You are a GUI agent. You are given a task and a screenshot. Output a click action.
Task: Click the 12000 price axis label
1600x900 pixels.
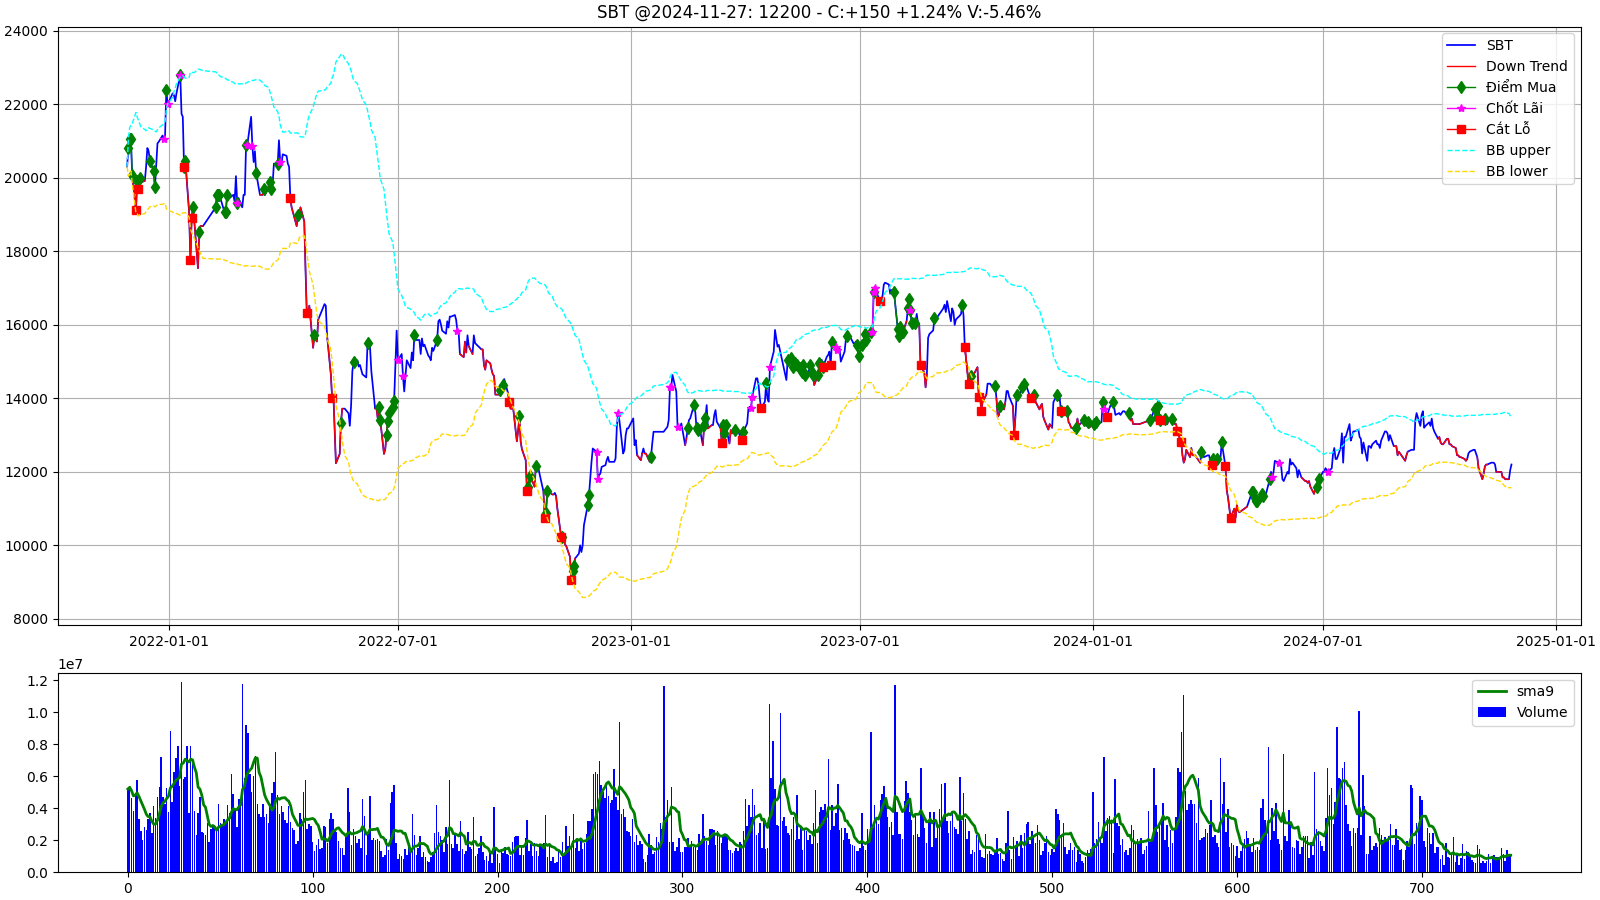[x=26, y=472]
